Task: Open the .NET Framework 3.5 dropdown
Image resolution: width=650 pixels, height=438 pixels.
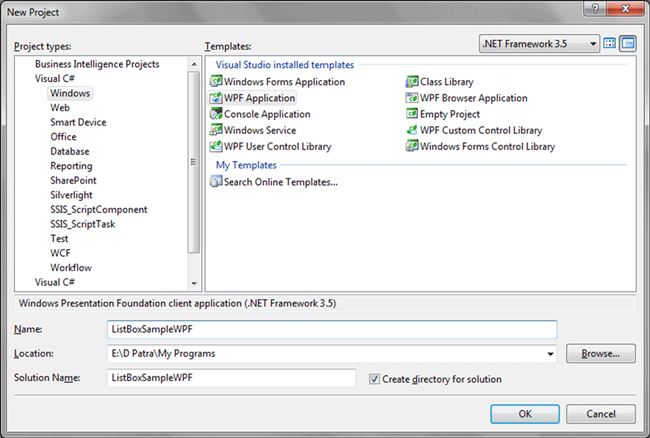Action: (x=594, y=44)
